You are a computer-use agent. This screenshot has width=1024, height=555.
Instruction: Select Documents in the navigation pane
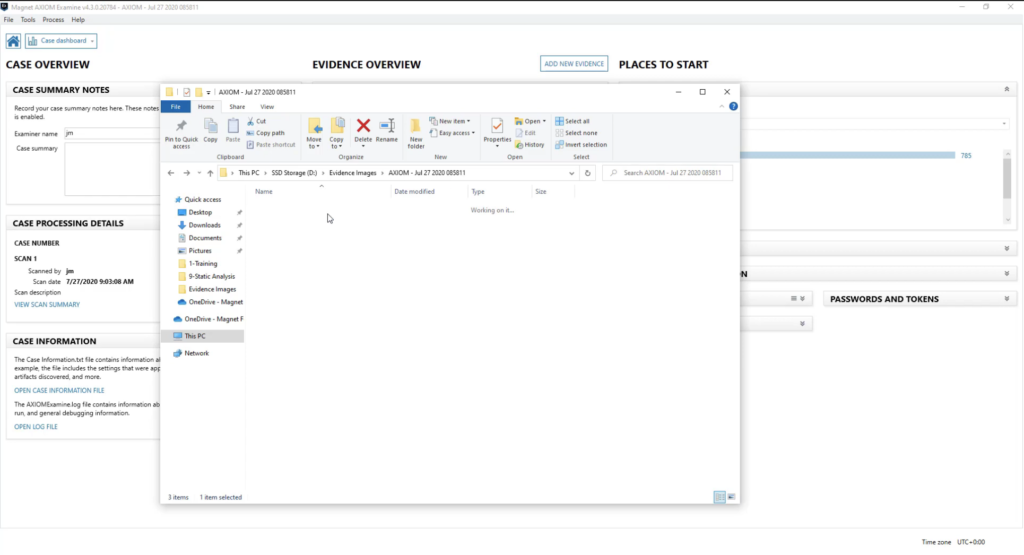click(x=205, y=238)
